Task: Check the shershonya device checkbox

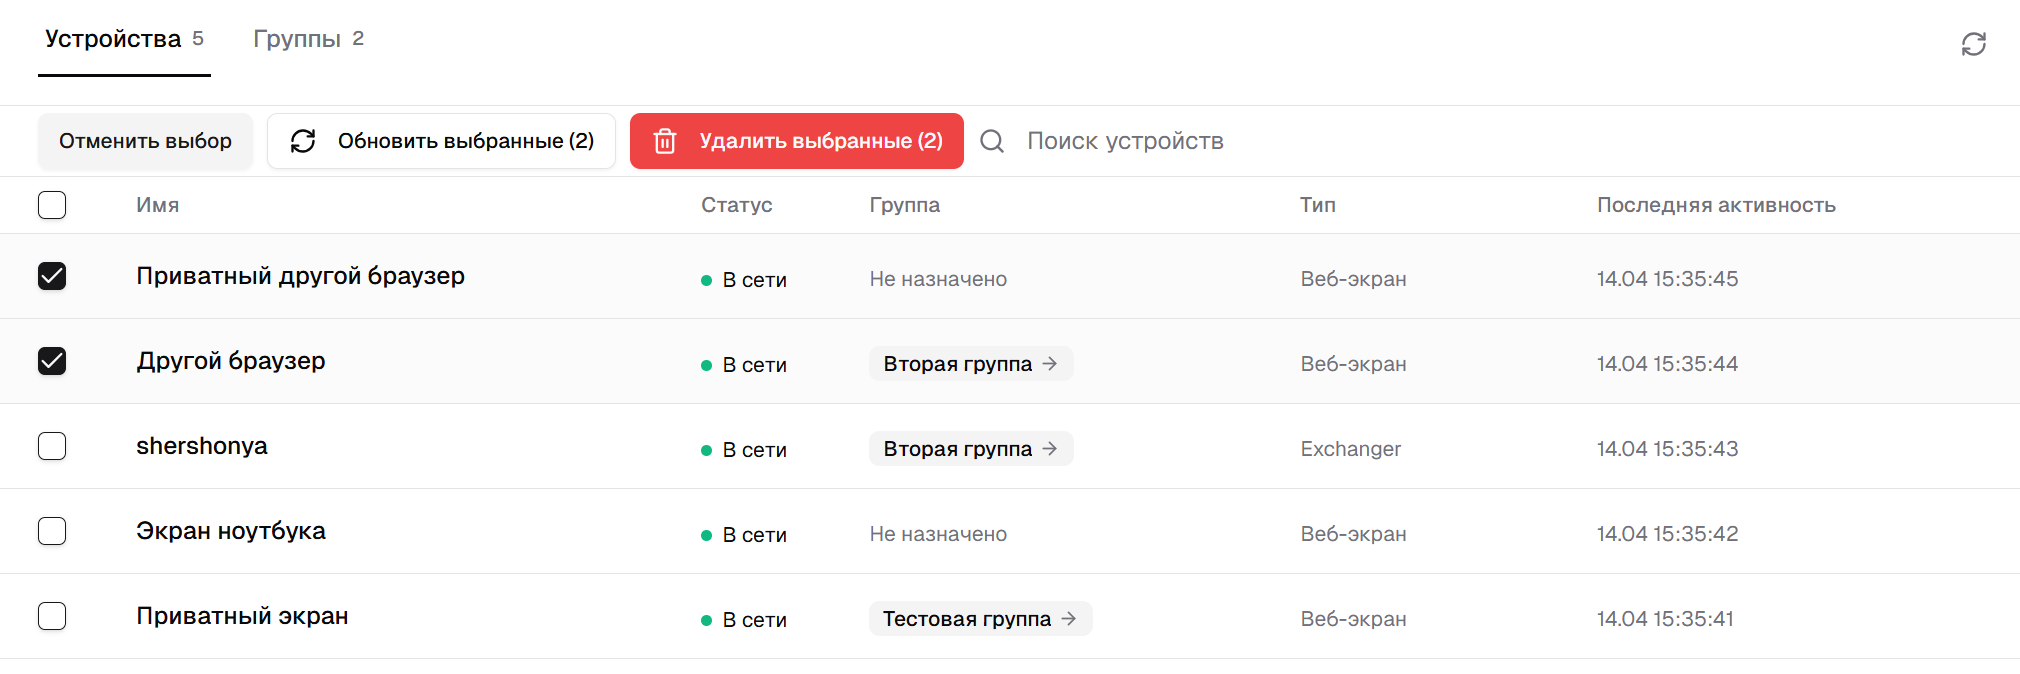Action: (52, 446)
